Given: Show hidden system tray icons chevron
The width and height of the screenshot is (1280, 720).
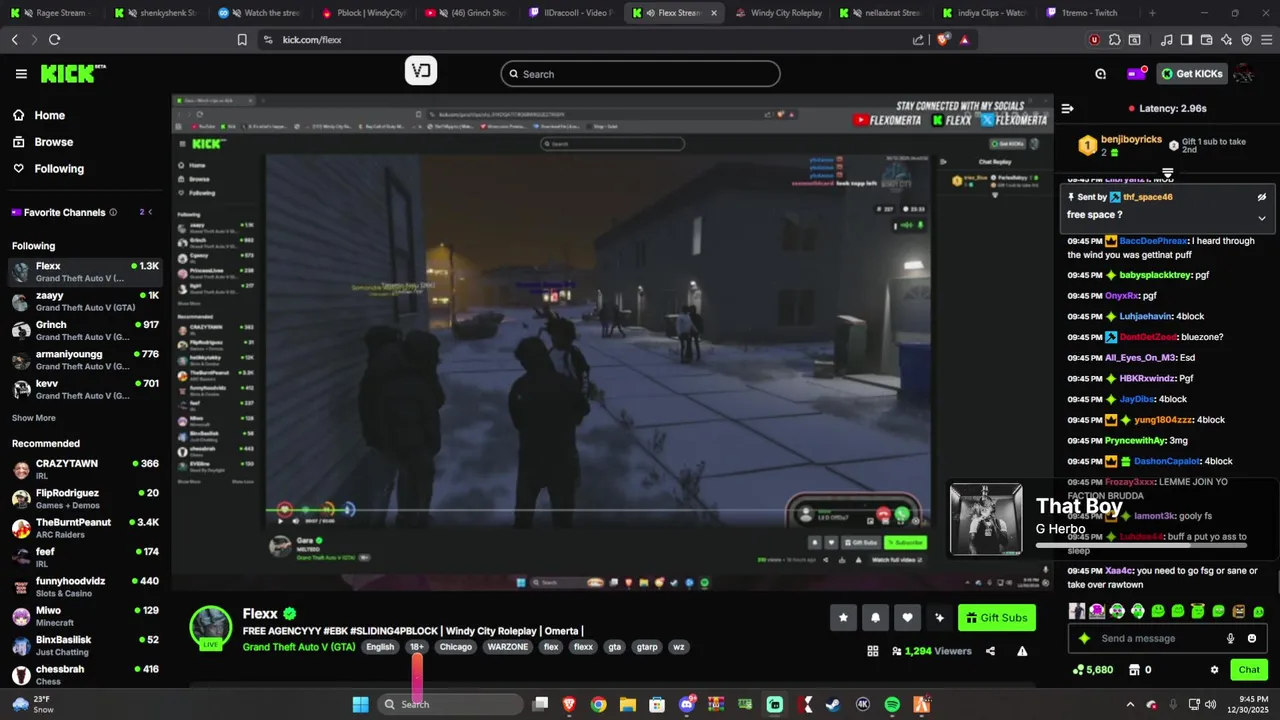Looking at the screenshot, I should 1130,704.
